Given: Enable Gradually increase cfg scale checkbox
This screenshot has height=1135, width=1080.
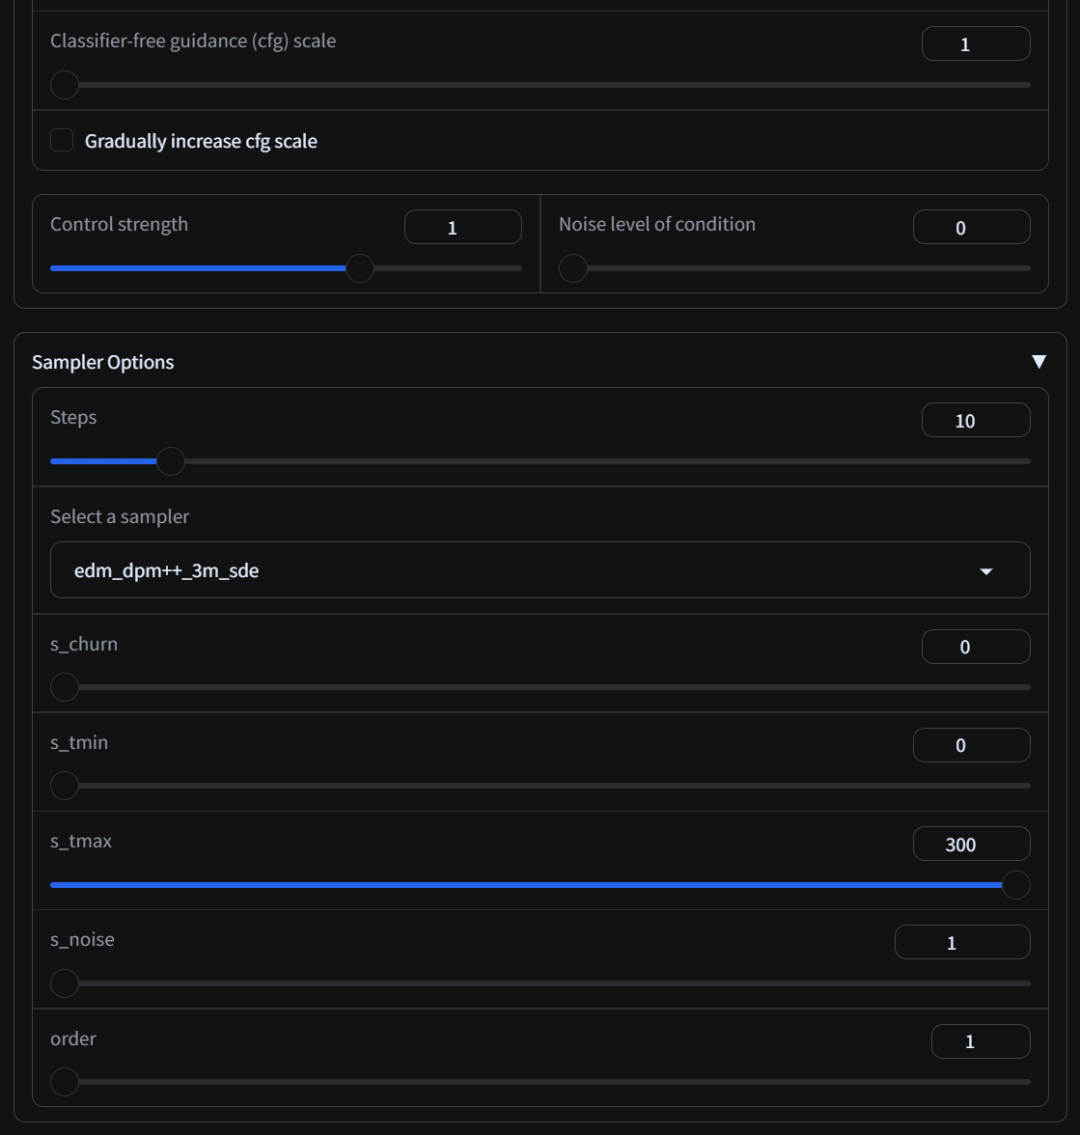Looking at the screenshot, I should tap(62, 141).
